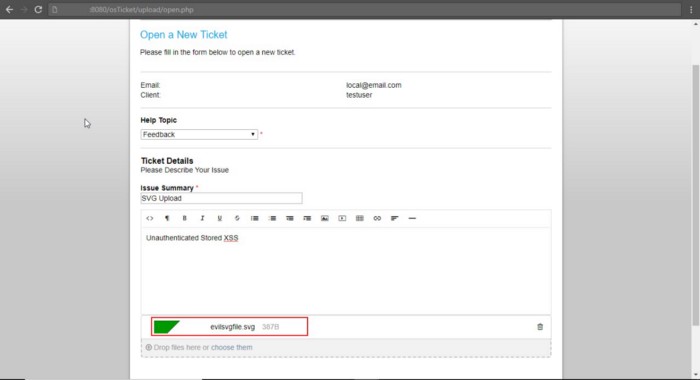Go forward in the browser
This screenshot has width=700, height=380.
point(24,9)
